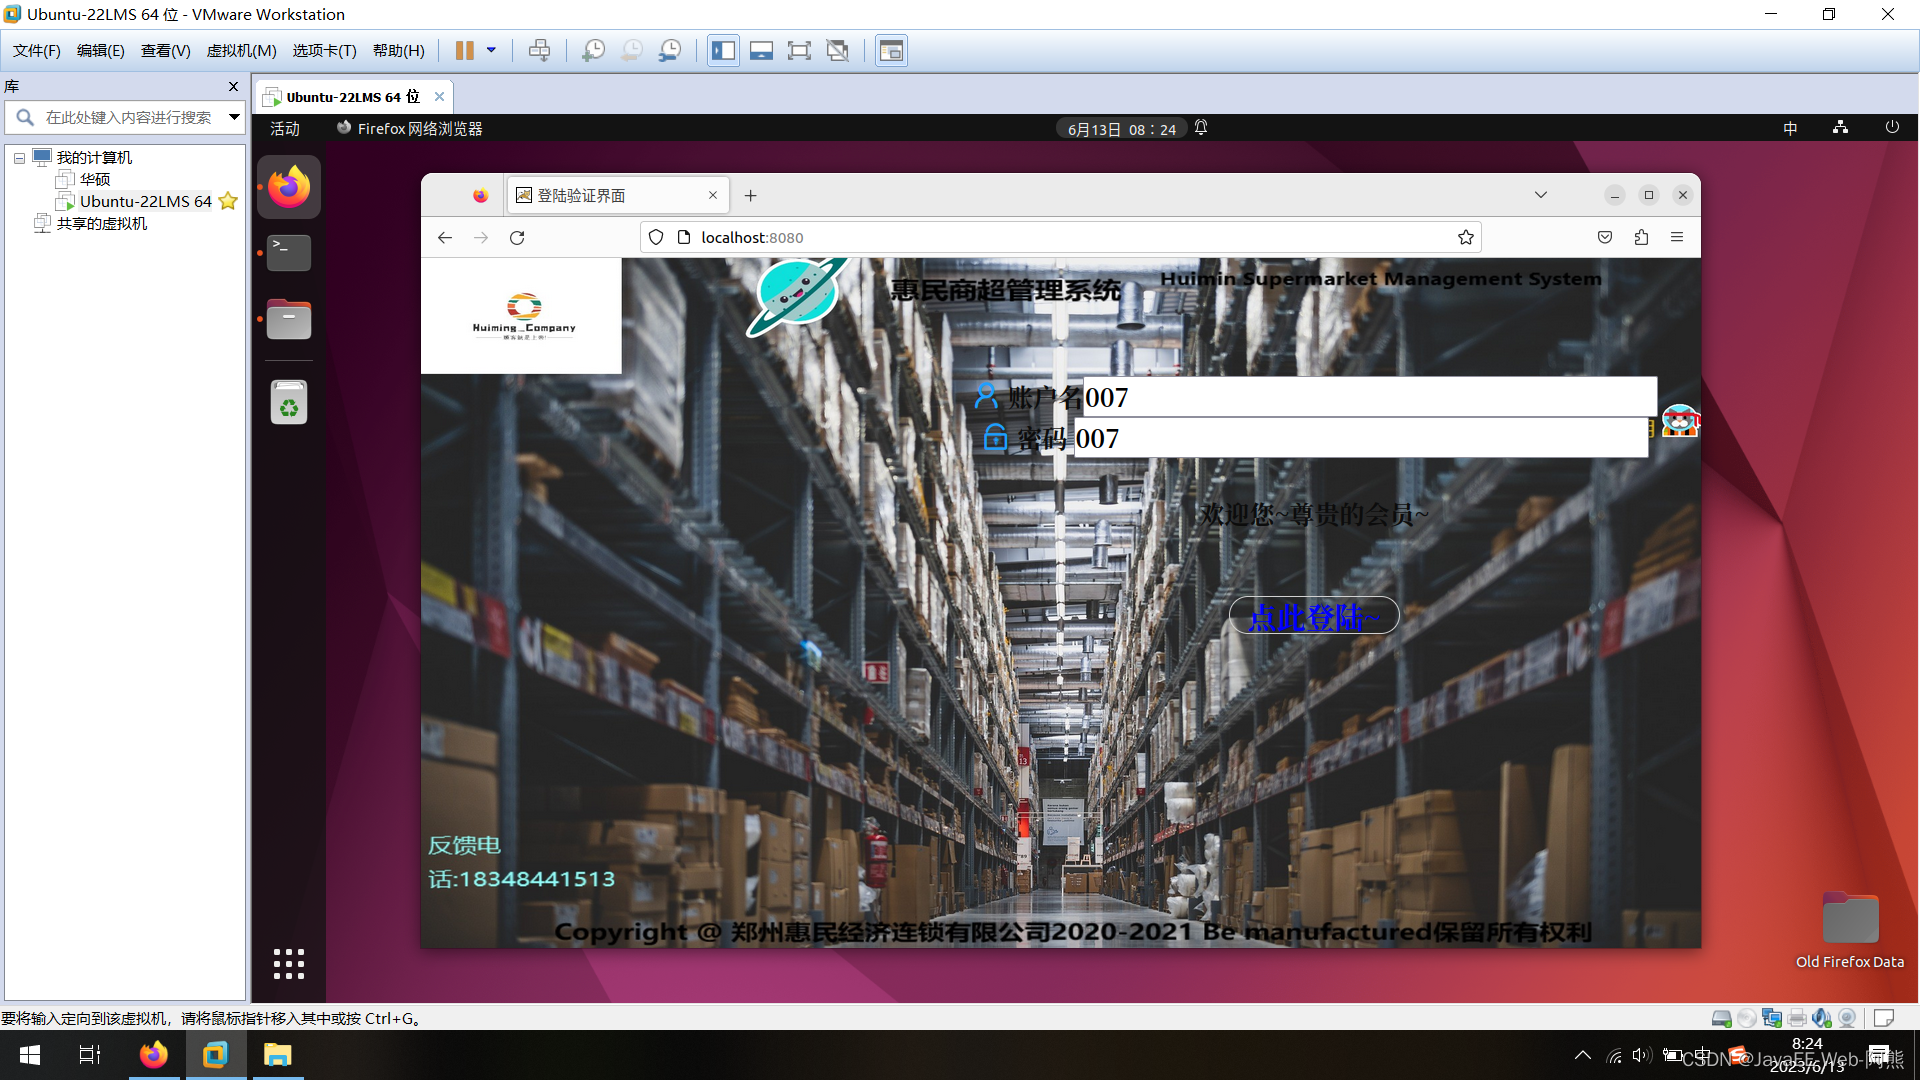Select 共享的虚拟机 in the tree
This screenshot has width=1920, height=1080.
click(x=101, y=223)
